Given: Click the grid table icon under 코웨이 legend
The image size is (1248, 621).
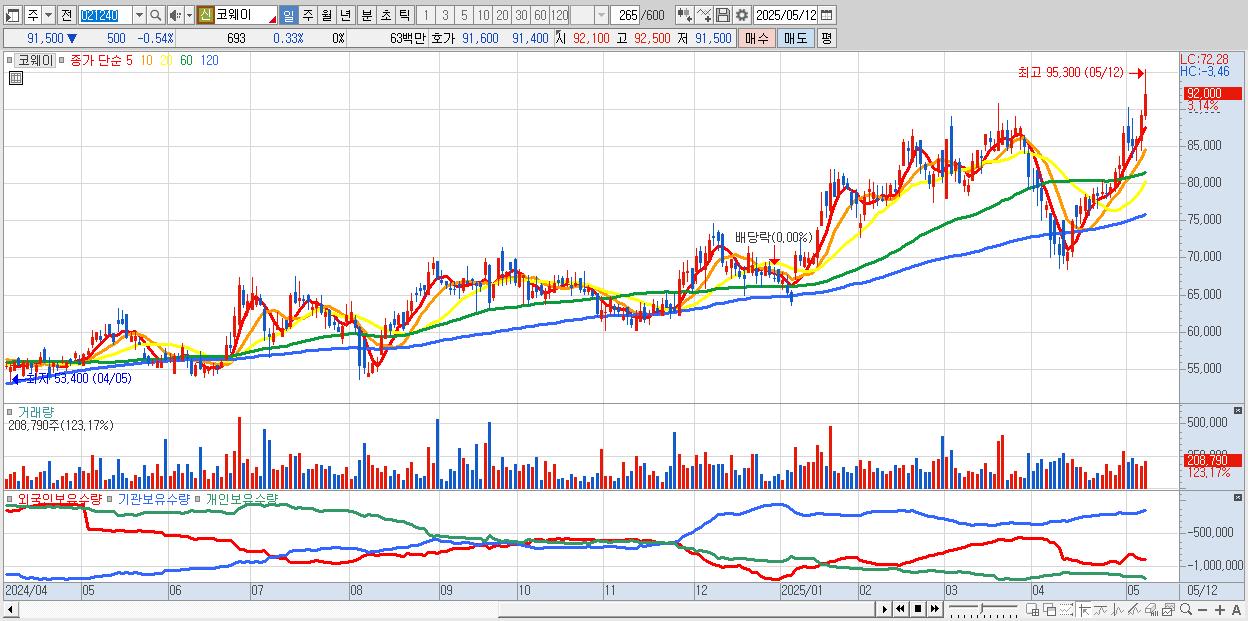Looking at the screenshot, I should tap(16, 77).
